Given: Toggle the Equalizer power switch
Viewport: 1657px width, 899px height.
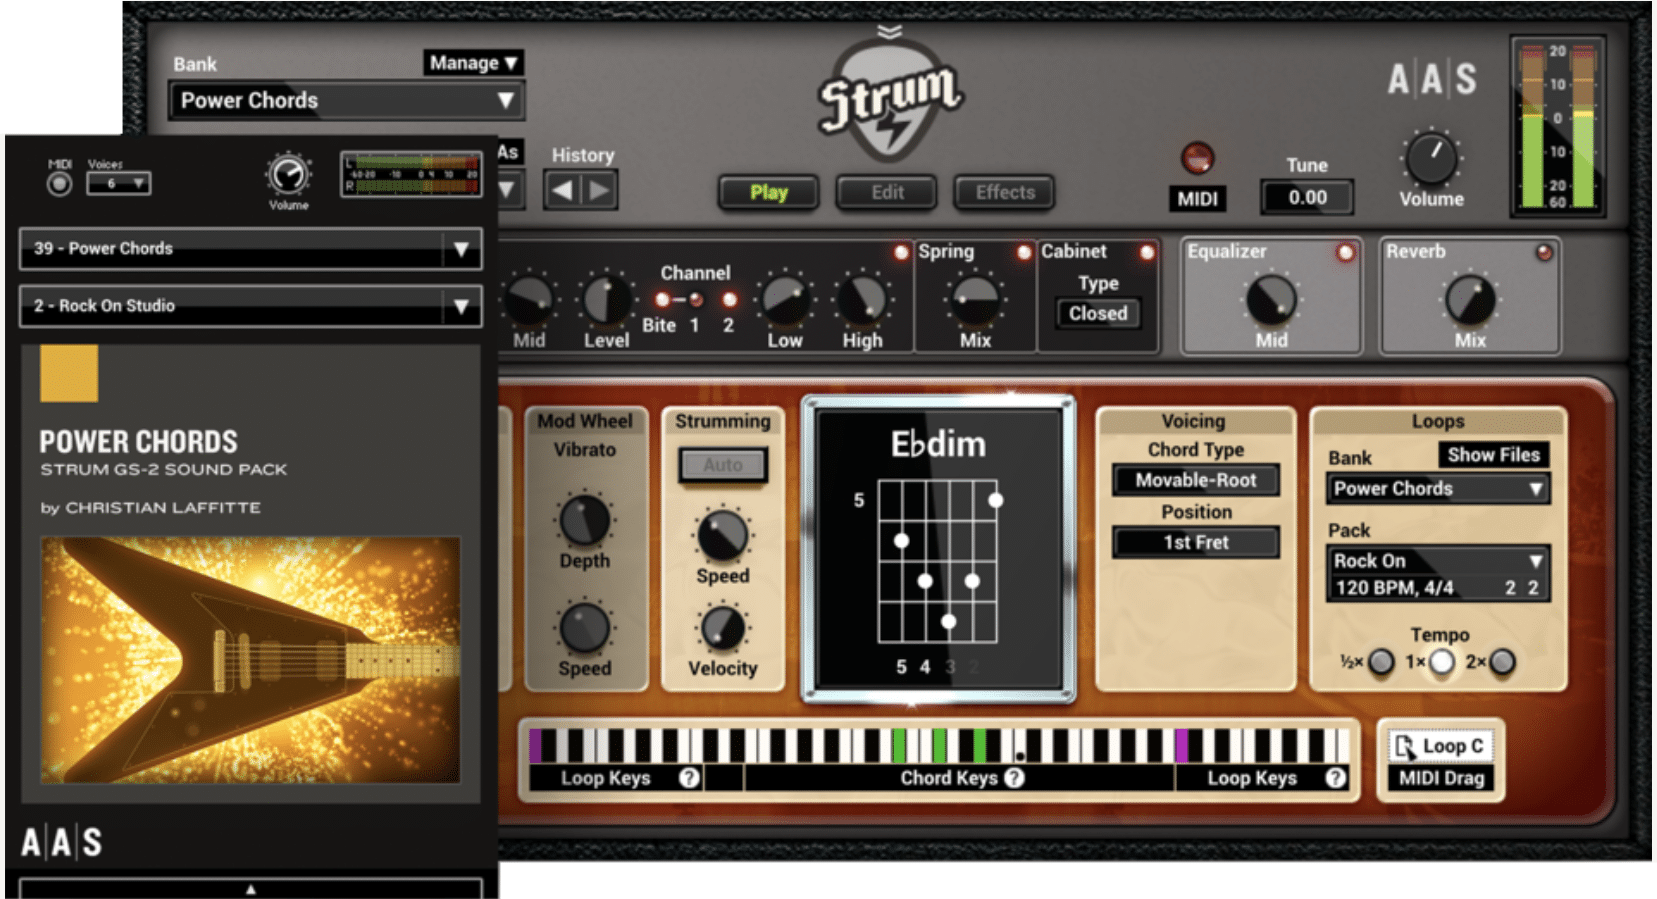Looking at the screenshot, I should pyautogui.click(x=1345, y=253).
